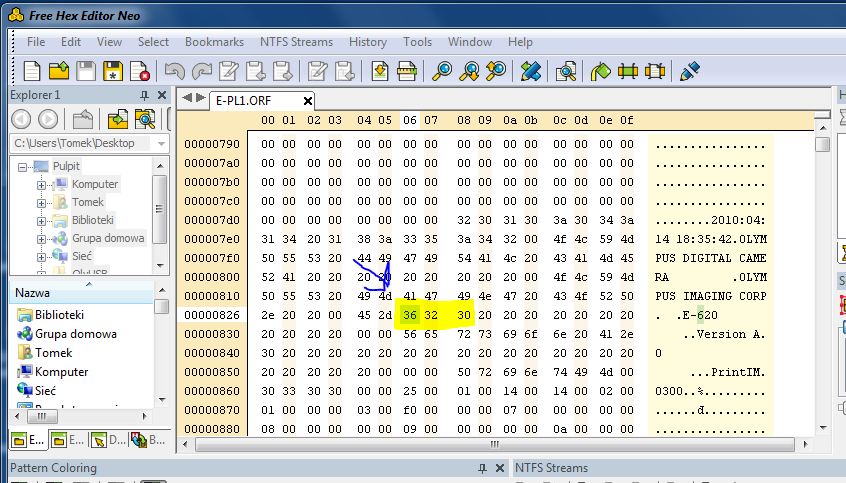Open the NTFS Streams menu

[x=295, y=42]
